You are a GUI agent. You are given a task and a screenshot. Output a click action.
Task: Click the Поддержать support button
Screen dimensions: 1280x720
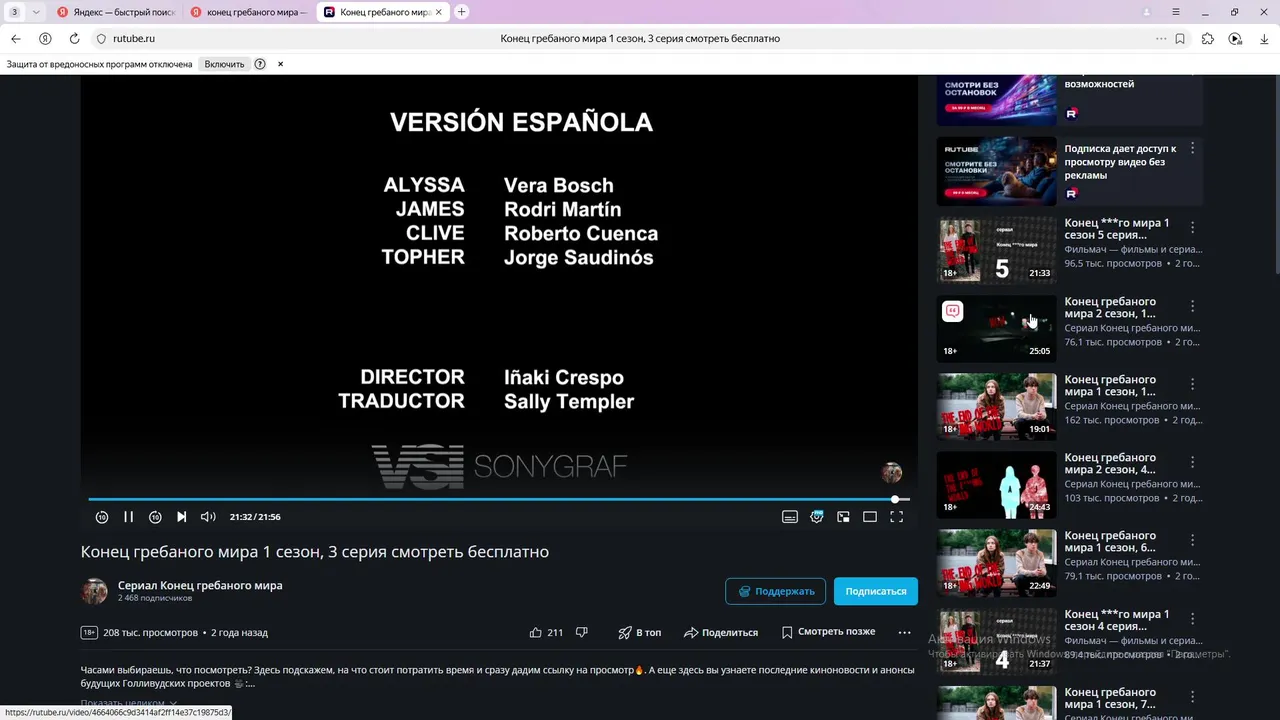[776, 591]
